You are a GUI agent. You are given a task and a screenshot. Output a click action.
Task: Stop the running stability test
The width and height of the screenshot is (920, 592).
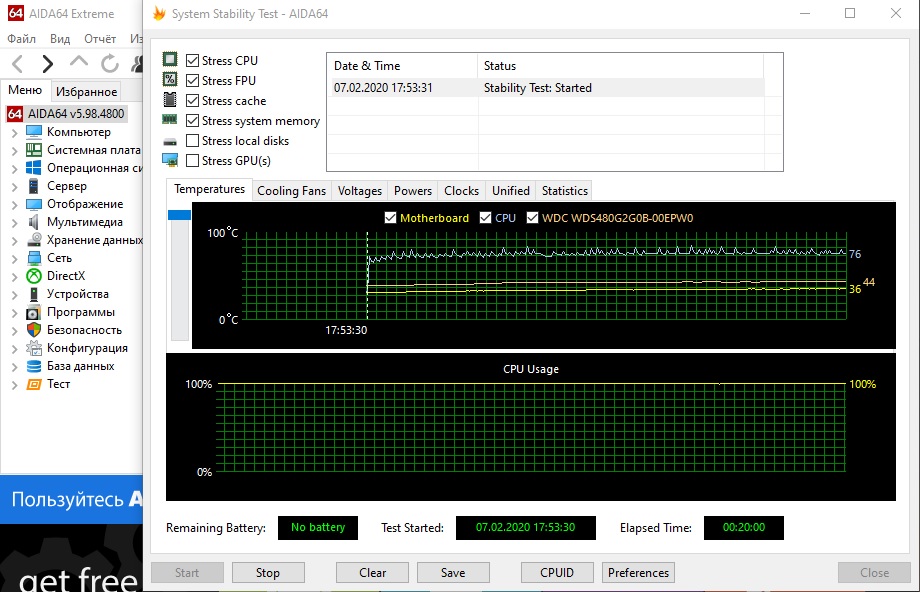pyautogui.click(x=268, y=573)
